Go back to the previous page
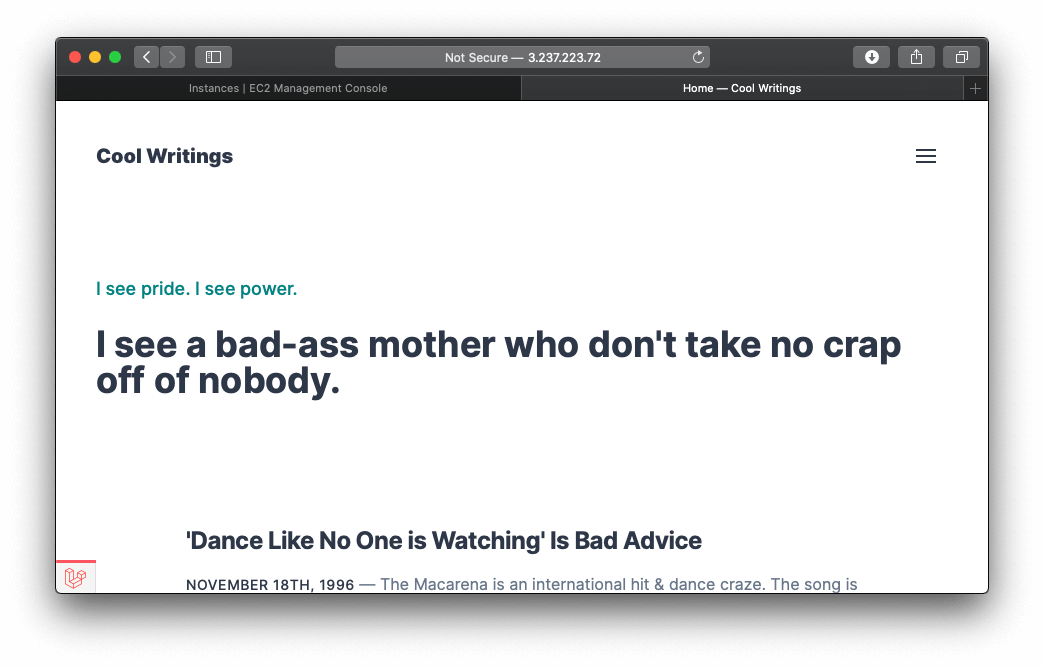Image resolution: width=1044 pixels, height=667 pixels. pos(146,57)
